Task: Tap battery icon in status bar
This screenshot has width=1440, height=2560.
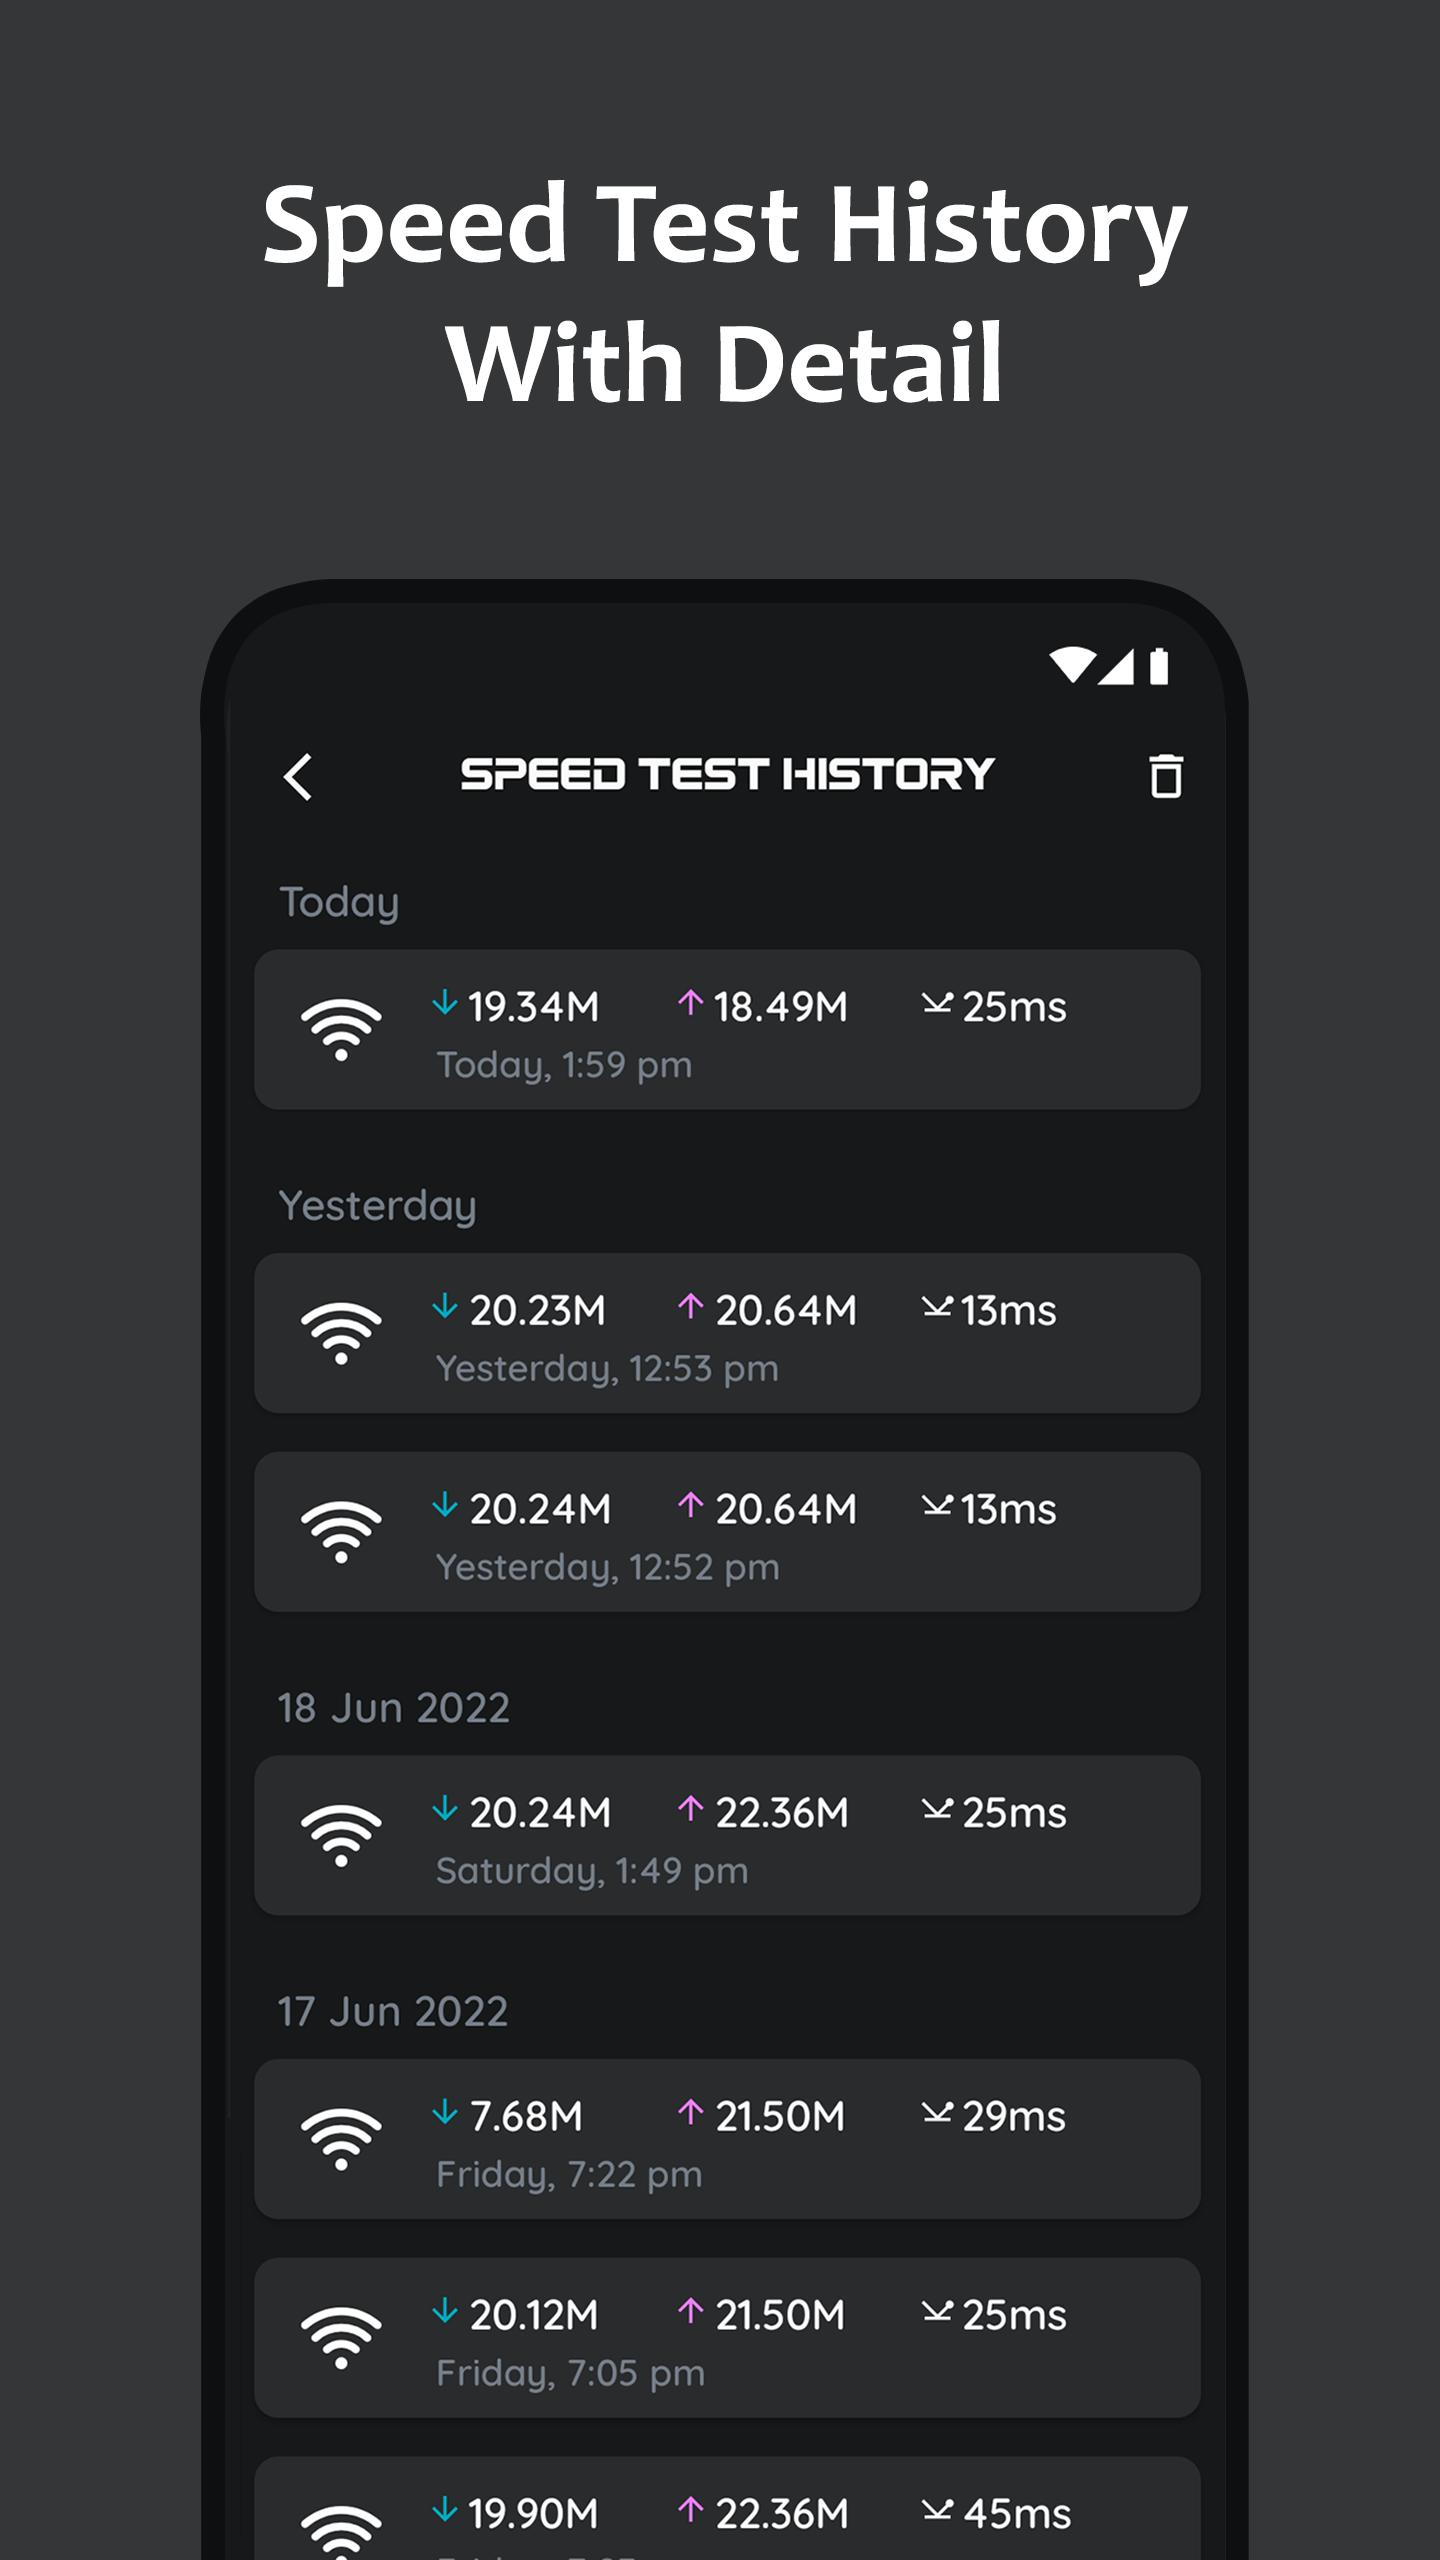Action: tap(1159, 665)
